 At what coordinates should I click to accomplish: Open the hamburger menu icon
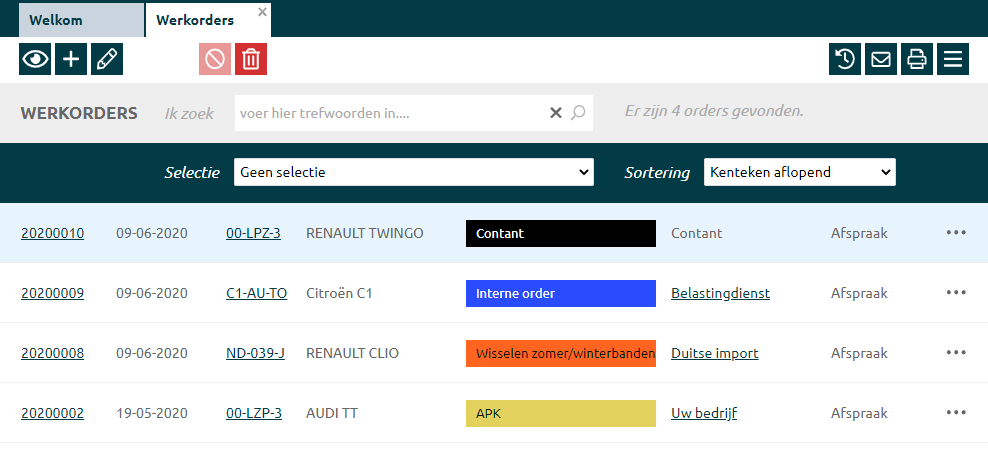coord(952,59)
